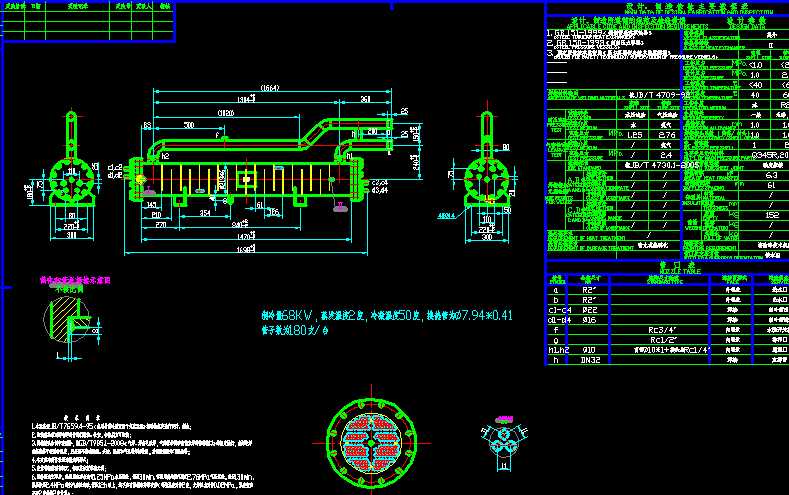Click the h1,h2 row label in nozzle table
789x495 pixels.
(559, 350)
